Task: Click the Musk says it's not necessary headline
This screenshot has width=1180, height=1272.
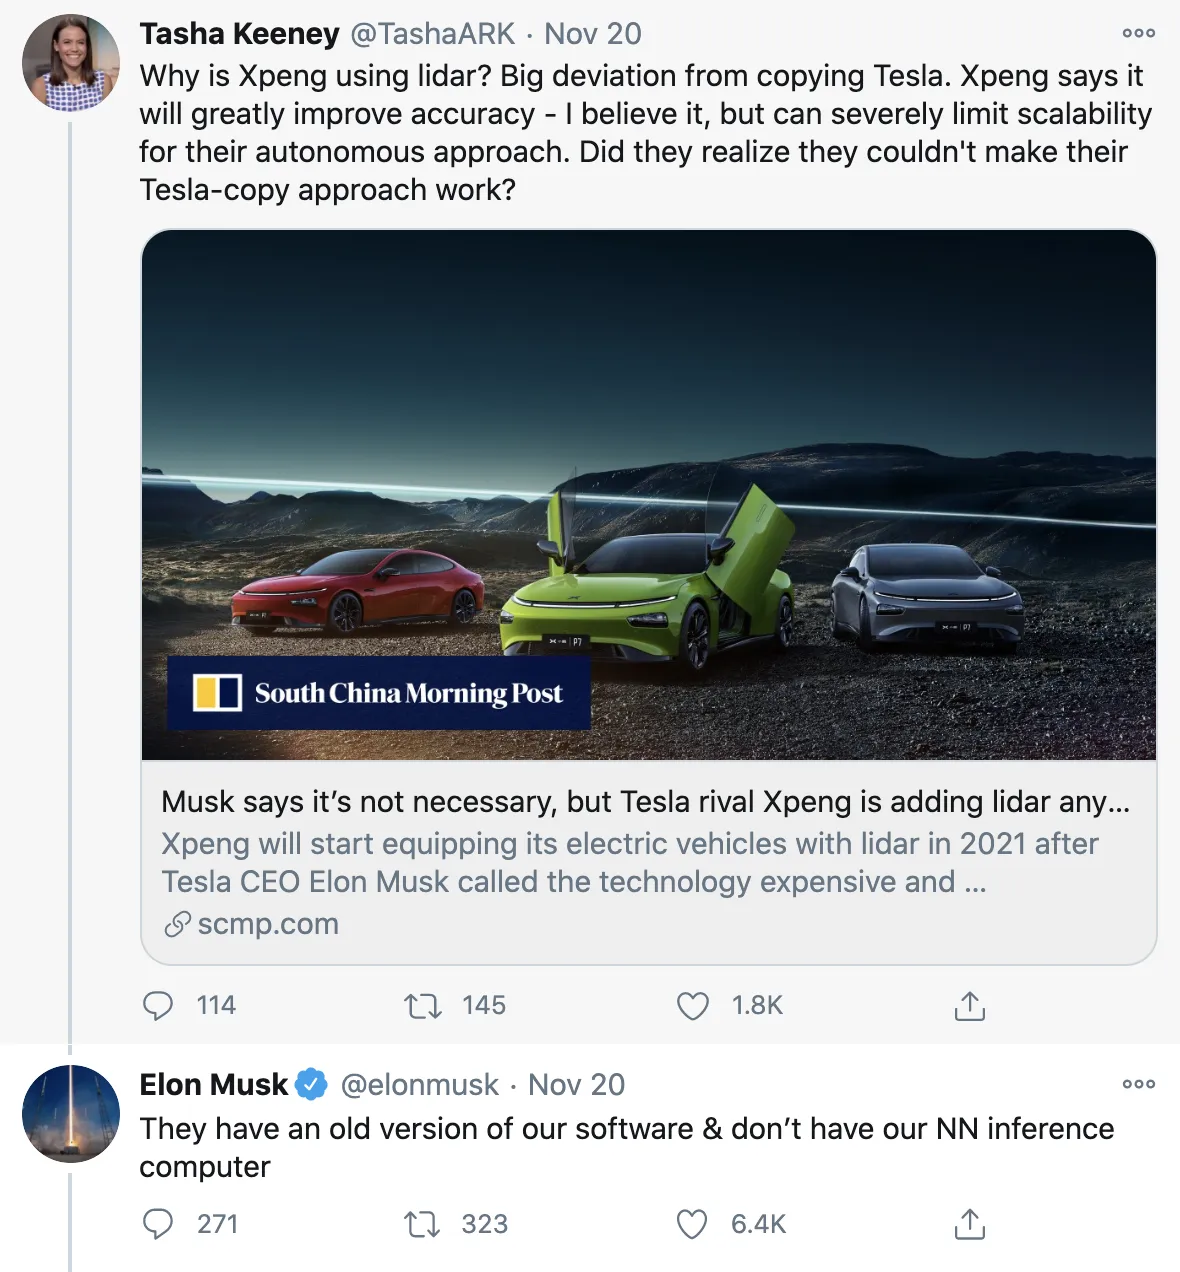Action: pos(646,802)
